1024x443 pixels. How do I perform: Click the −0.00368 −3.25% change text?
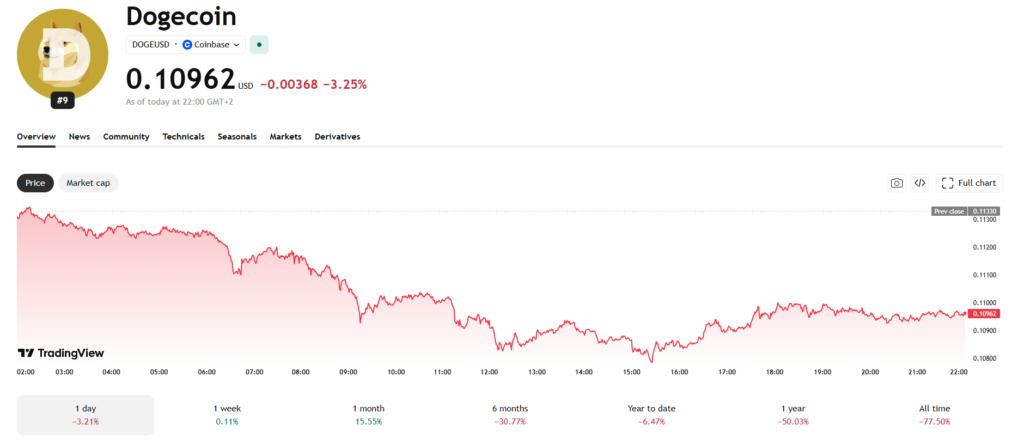point(313,84)
